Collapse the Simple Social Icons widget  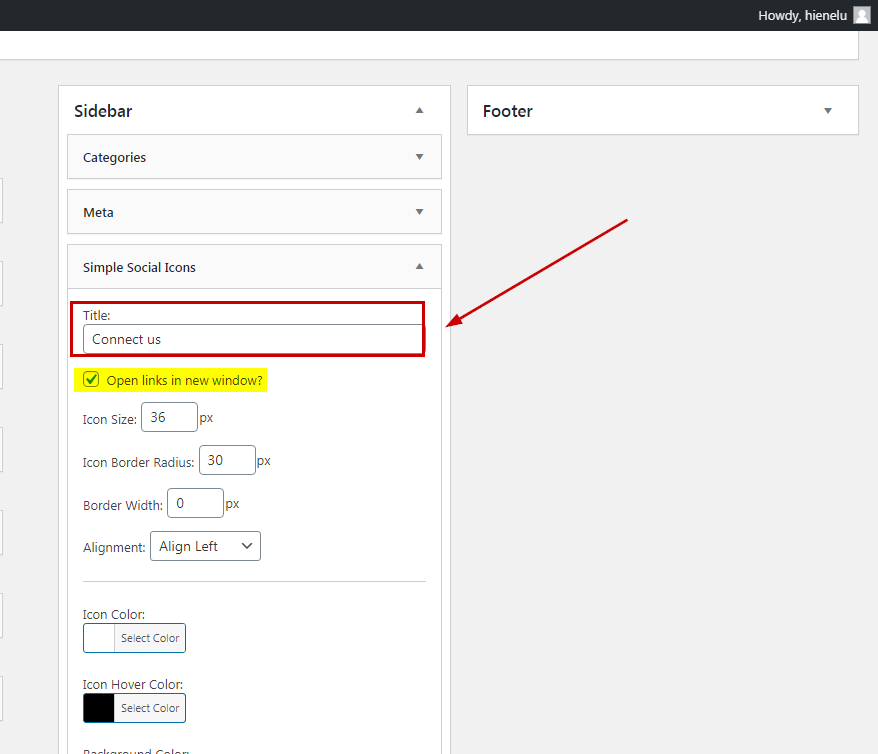point(419,267)
